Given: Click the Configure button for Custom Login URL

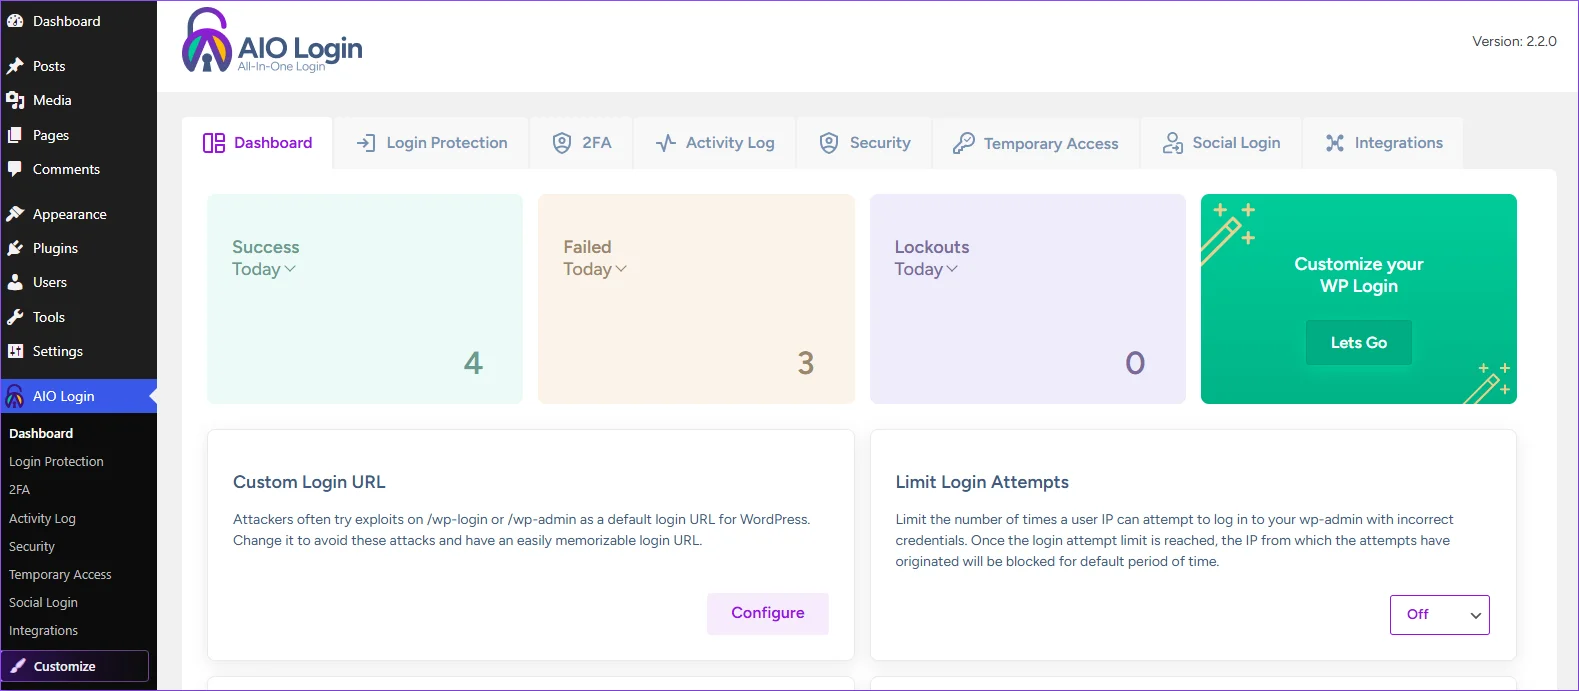Looking at the screenshot, I should pyautogui.click(x=767, y=613).
